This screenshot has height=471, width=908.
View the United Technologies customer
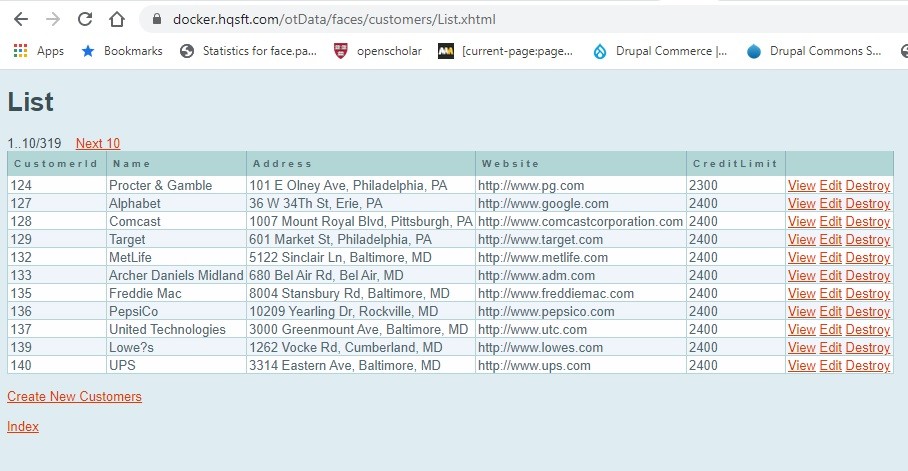point(801,329)
